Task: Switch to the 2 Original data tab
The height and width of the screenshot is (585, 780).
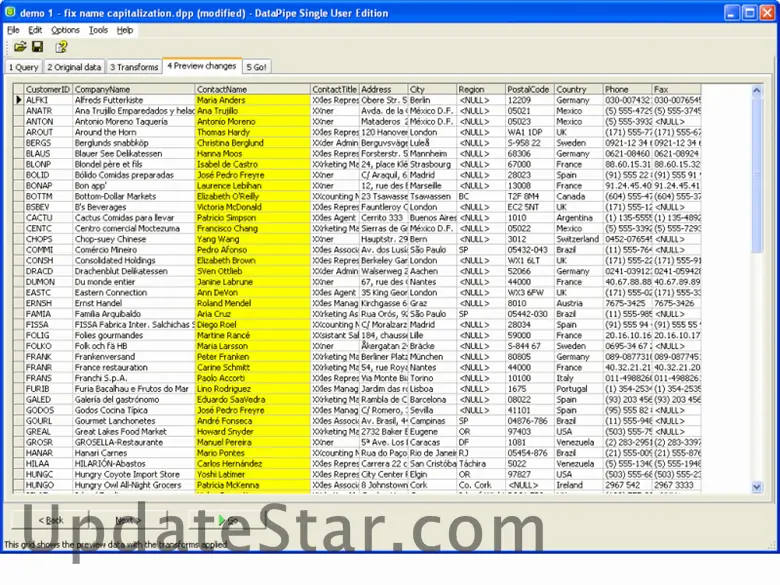Action: coord(74,67)
